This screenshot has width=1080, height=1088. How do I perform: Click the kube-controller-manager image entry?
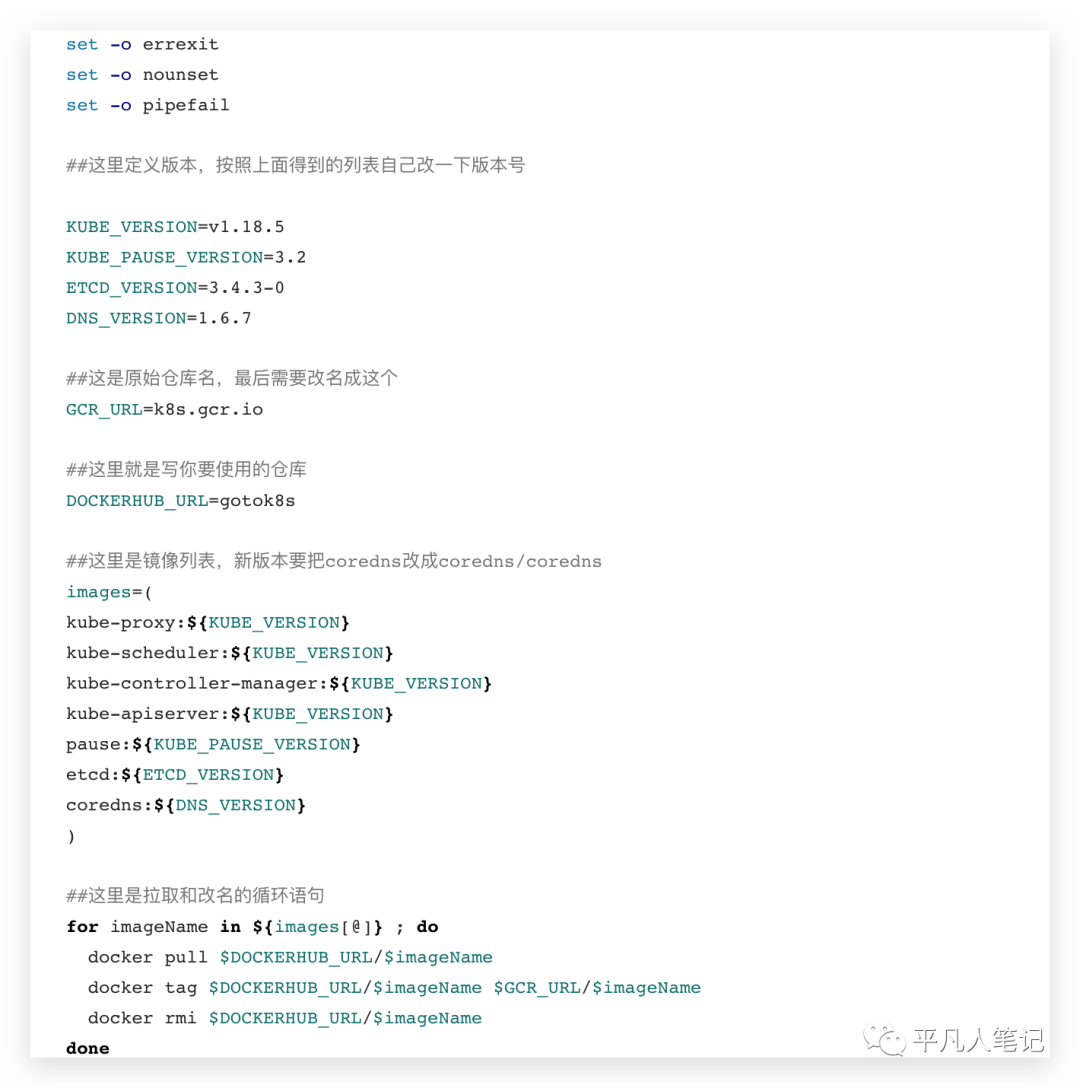click(279, 683)
